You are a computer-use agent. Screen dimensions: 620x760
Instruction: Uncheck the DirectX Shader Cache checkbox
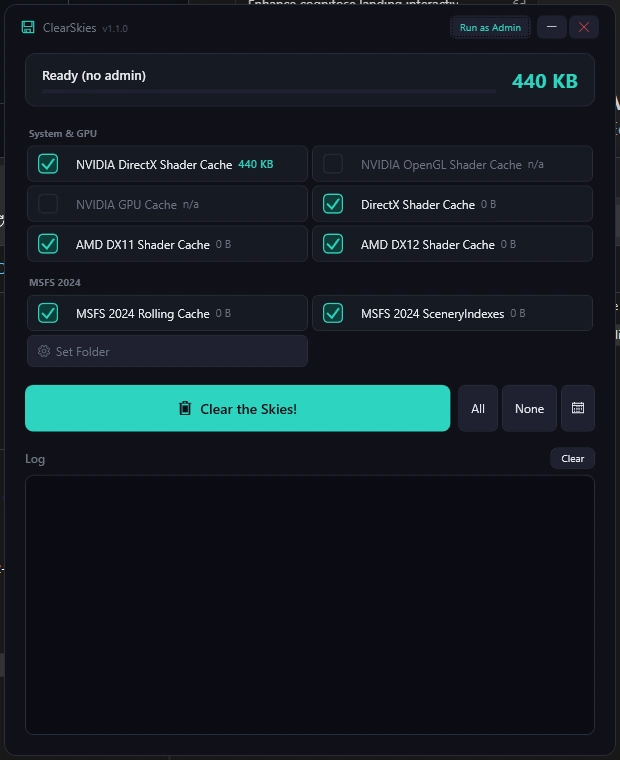(x=333, y=204)
